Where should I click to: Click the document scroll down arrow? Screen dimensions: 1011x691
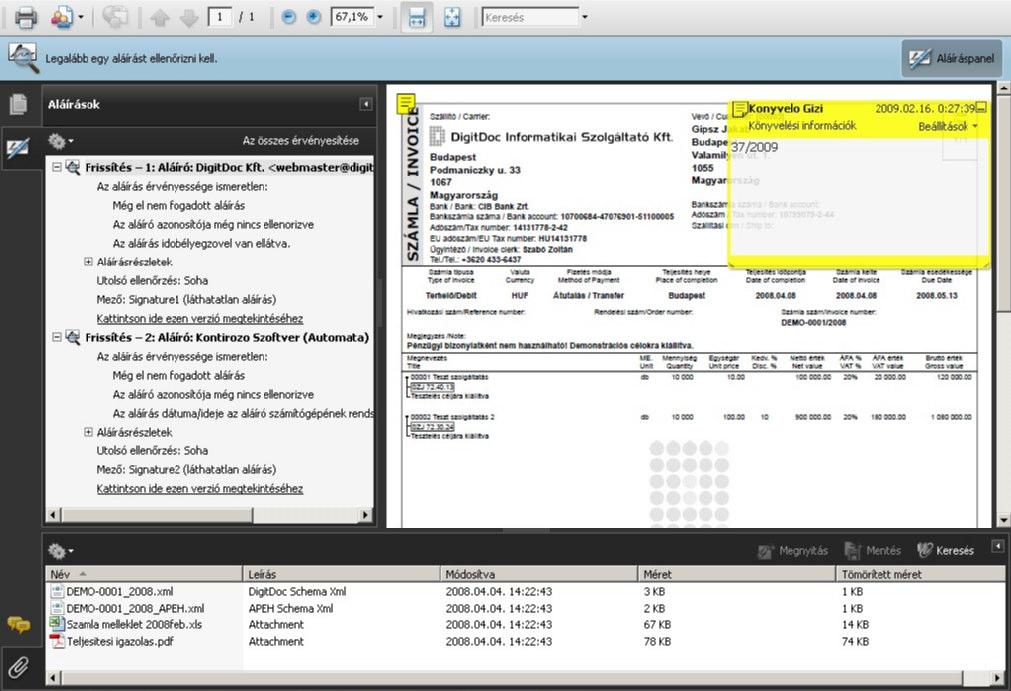point(1004,520)
